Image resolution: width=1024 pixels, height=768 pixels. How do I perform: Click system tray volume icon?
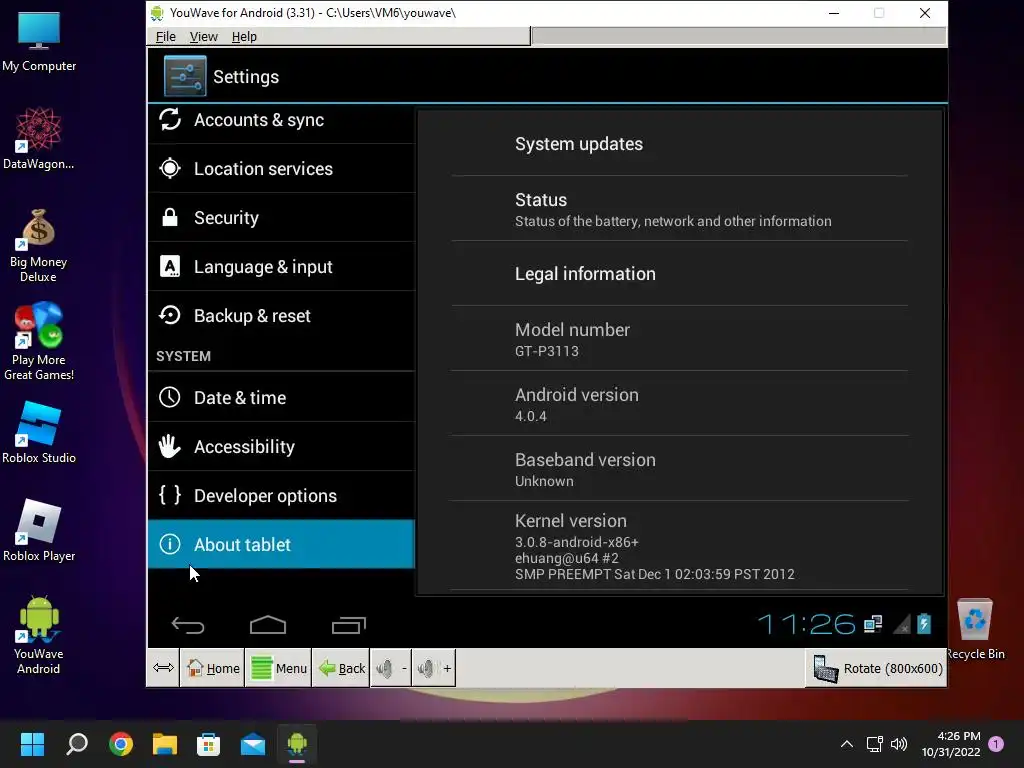point(899,744)
